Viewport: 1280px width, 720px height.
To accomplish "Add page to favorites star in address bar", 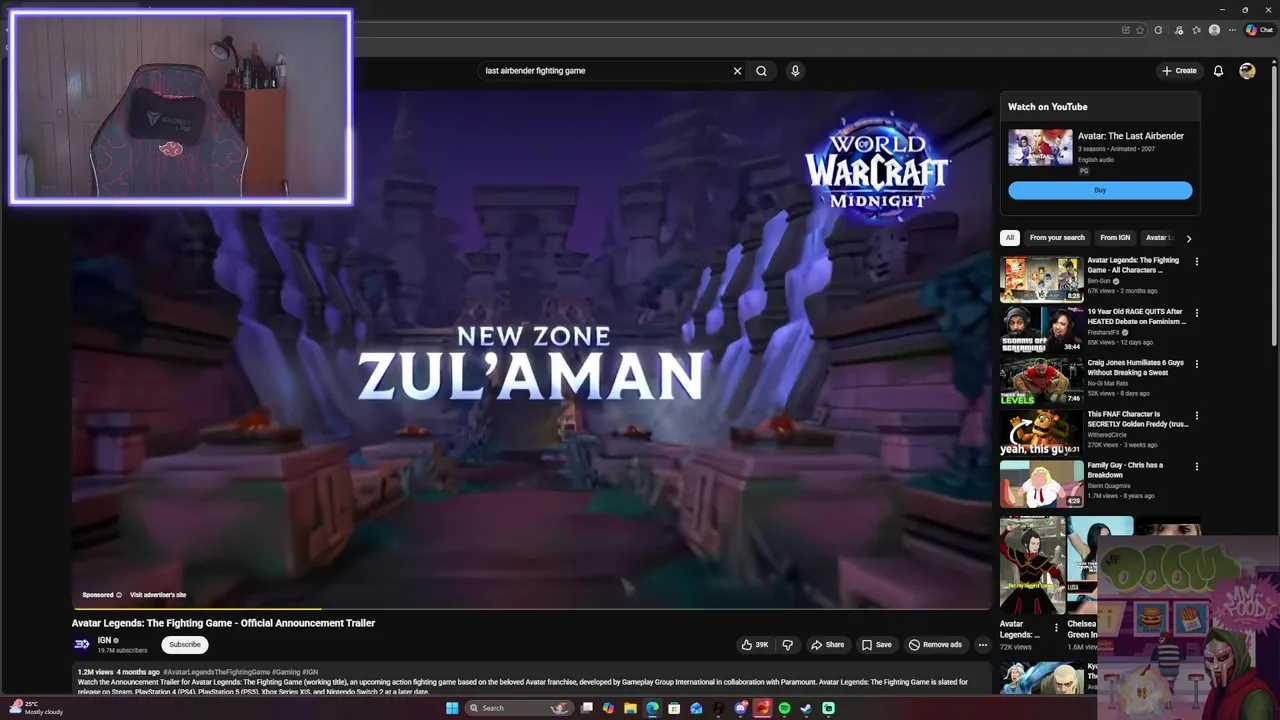I will tap(1140, 30).
